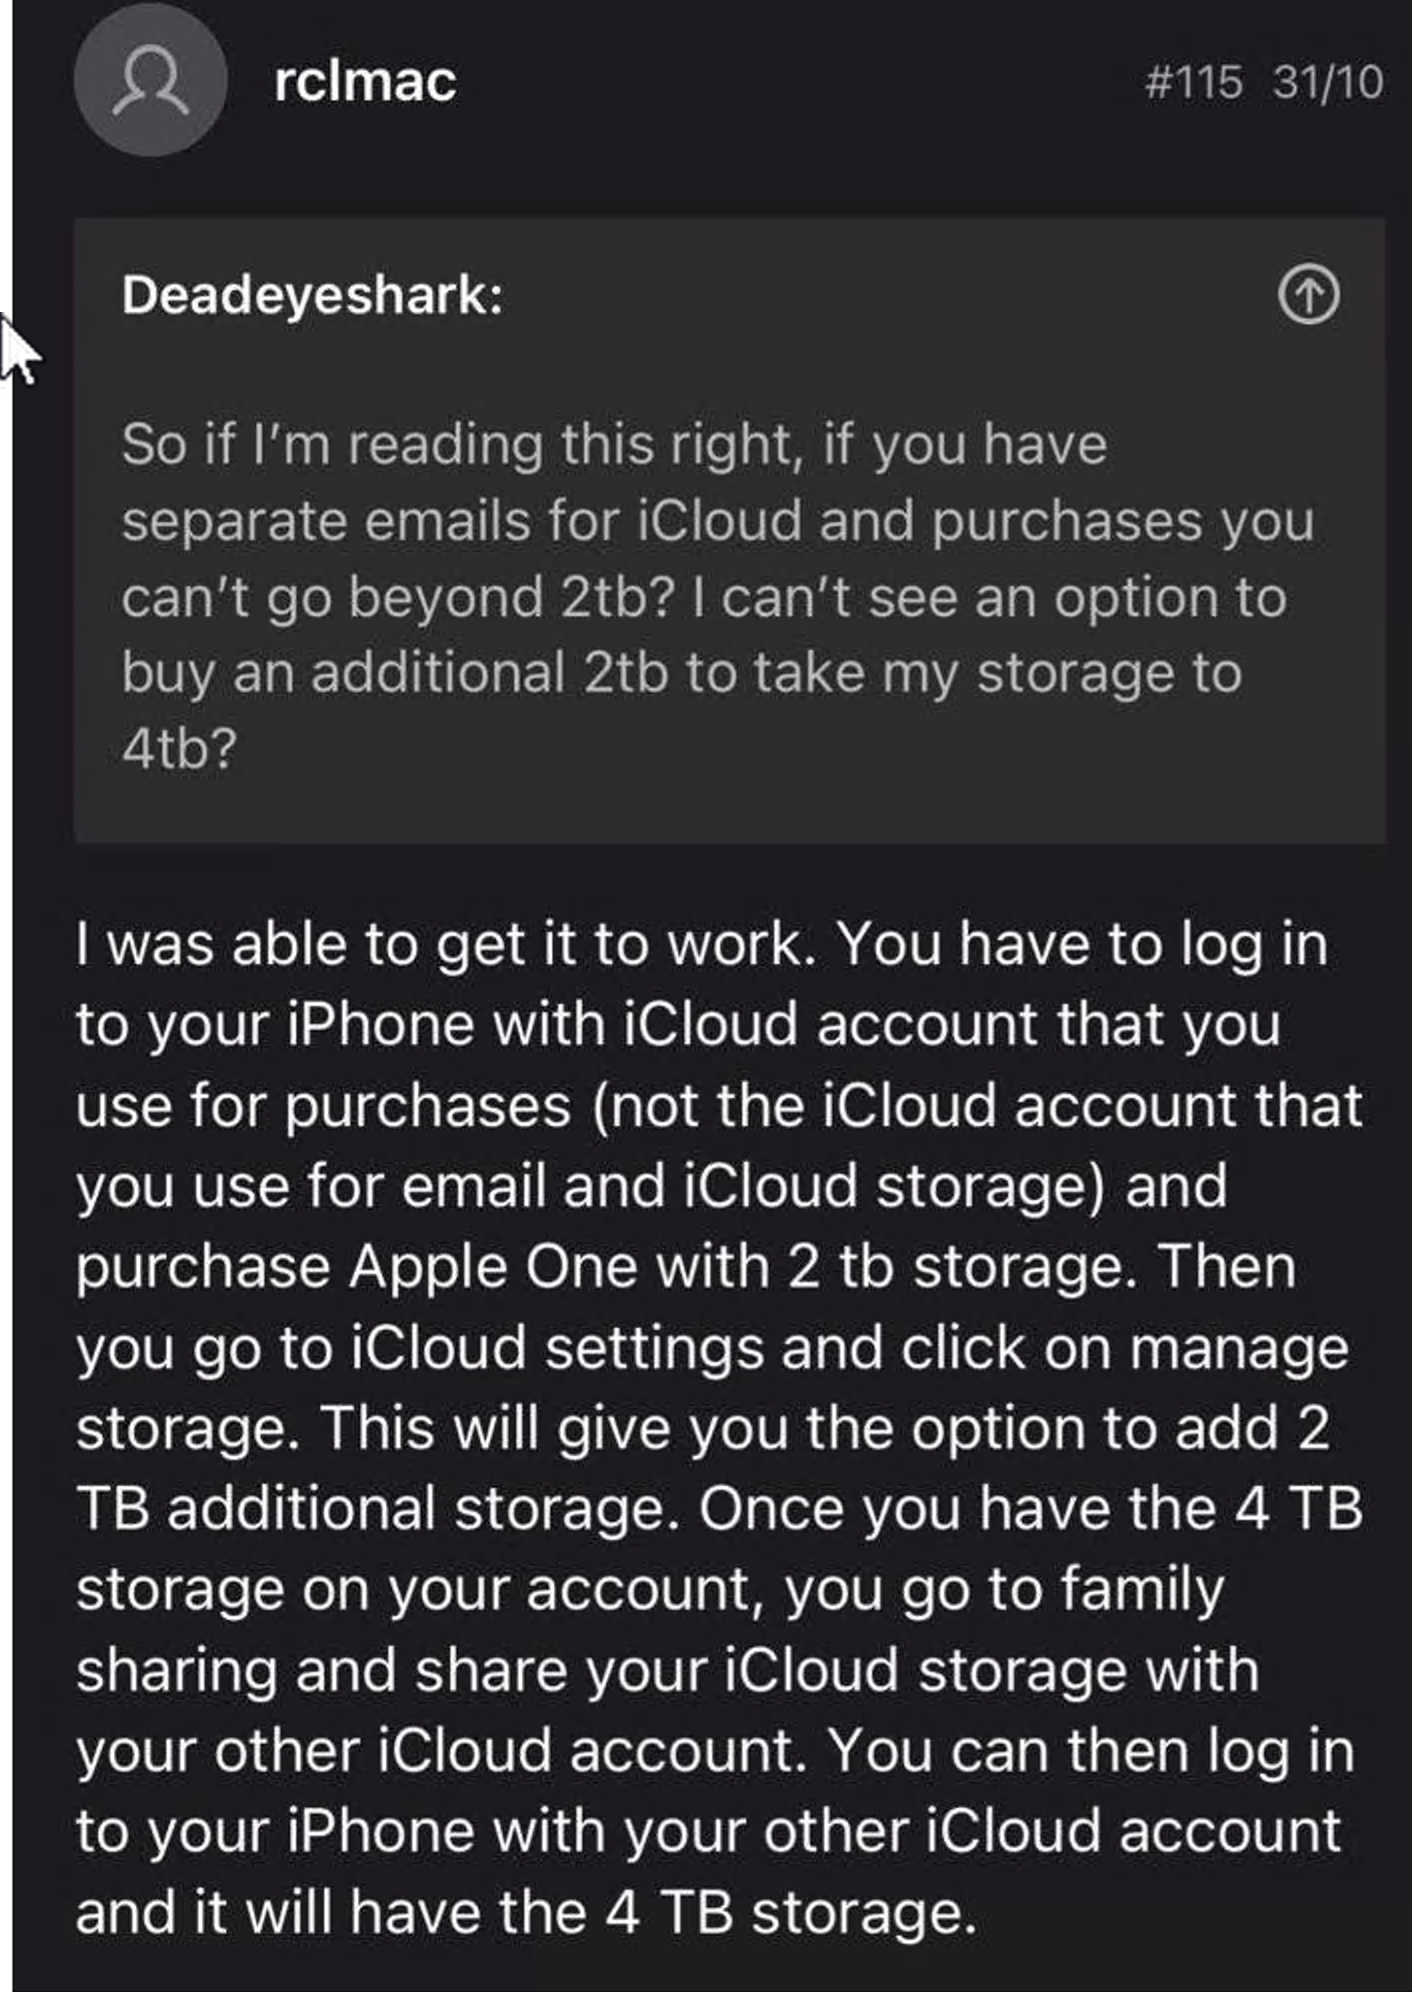1412x1992 pixels.
Task: Open the rclmac username link
Action: pos(365,81)
